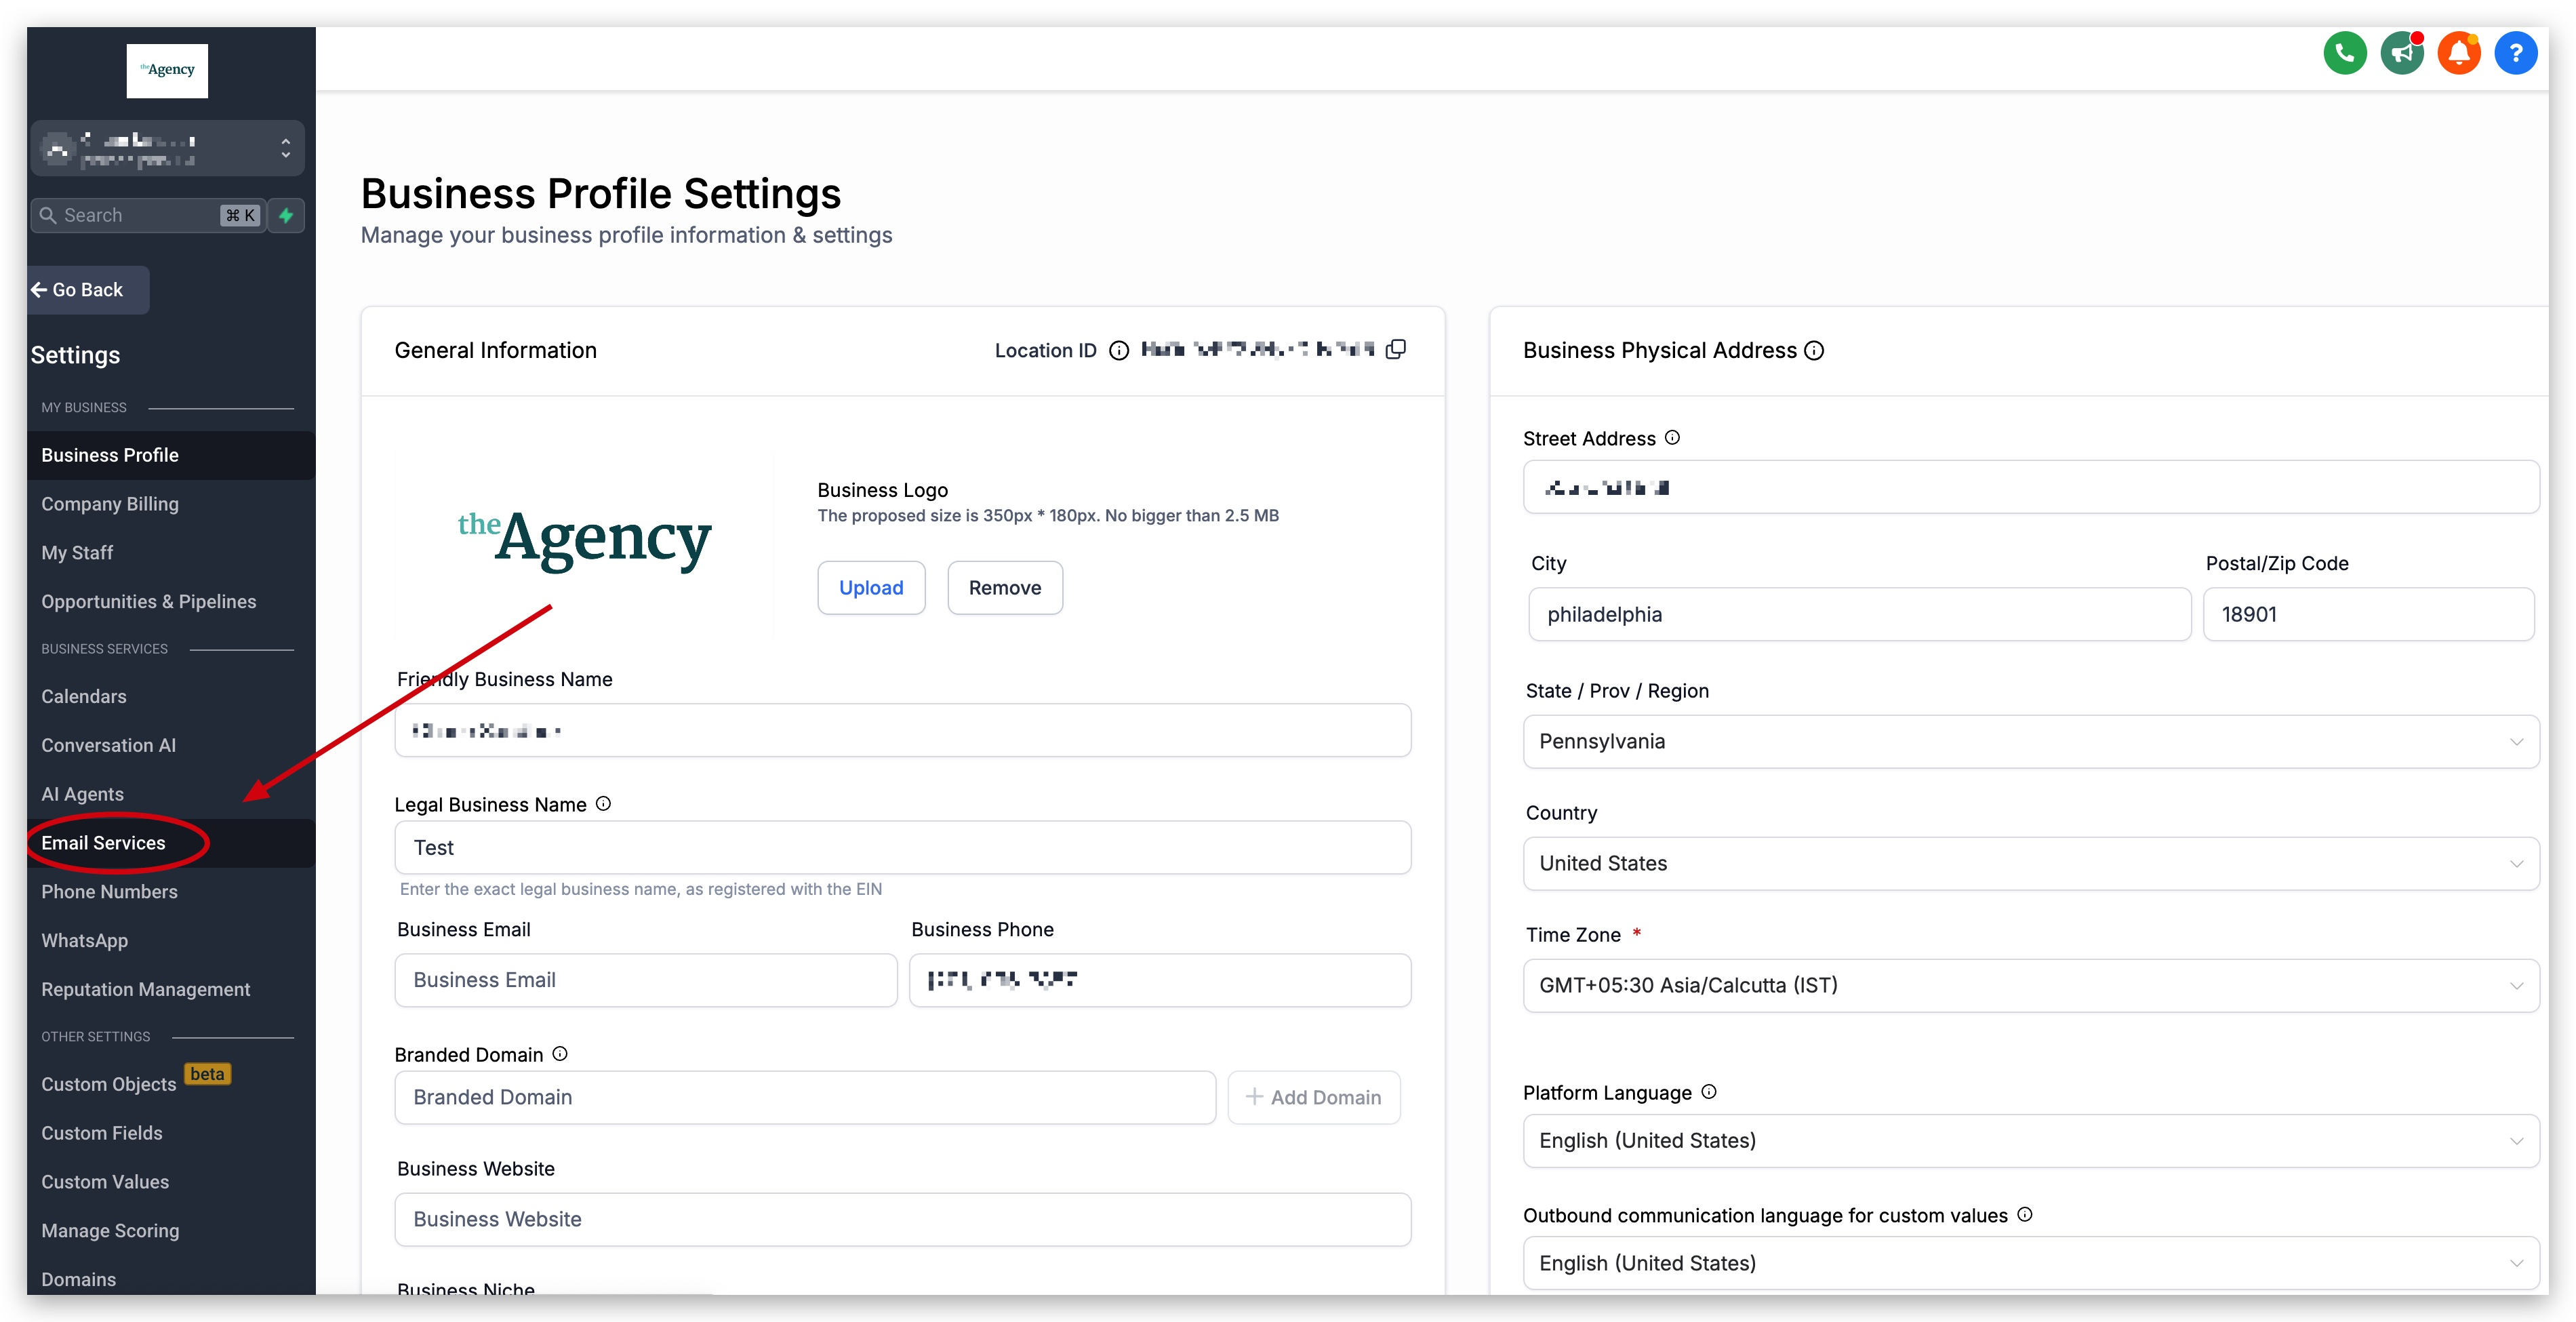Open the Country dropdown
2576x1322 pixels.
(2030, 863)
